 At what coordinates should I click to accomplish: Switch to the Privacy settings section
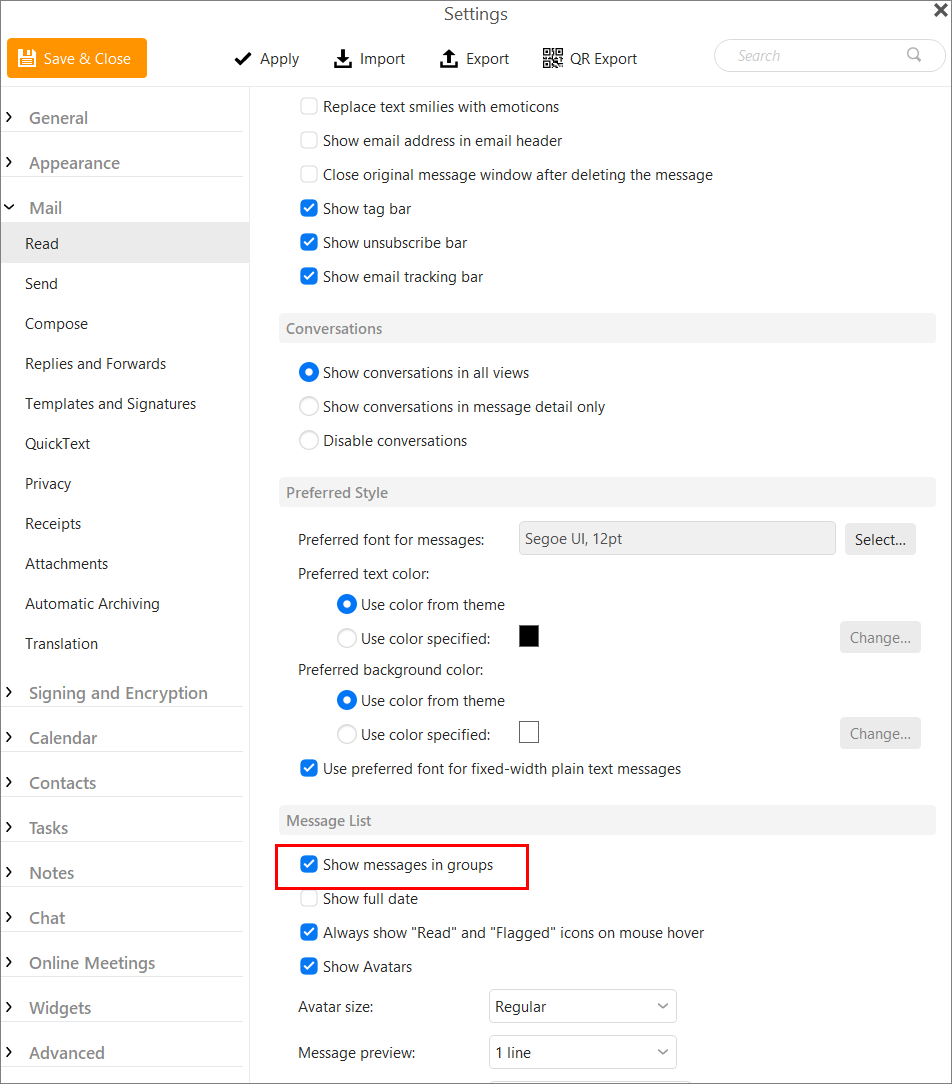[x=47, y=483]
